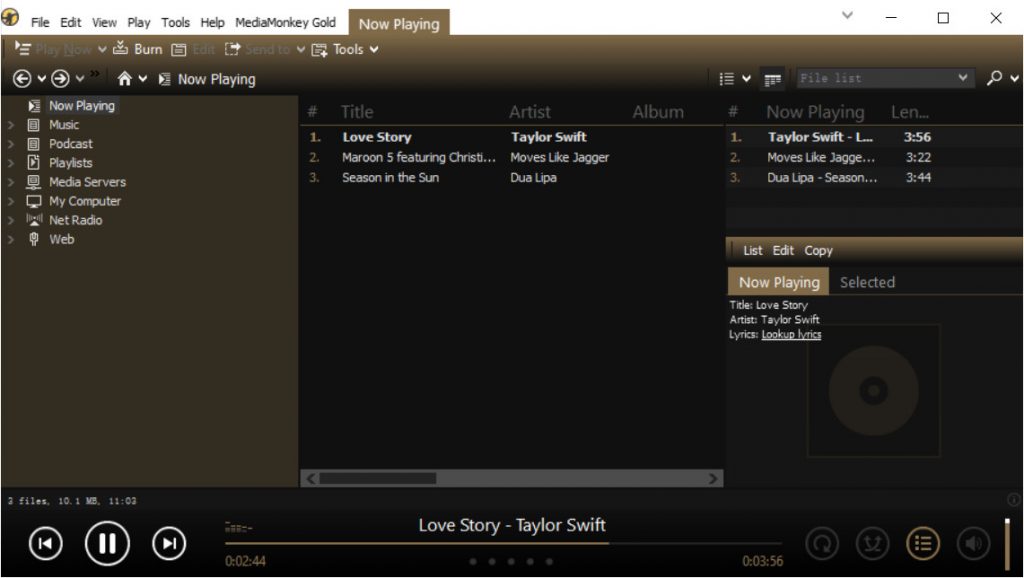Click Now Playing breadcrumb in address bar

[216, 79]
